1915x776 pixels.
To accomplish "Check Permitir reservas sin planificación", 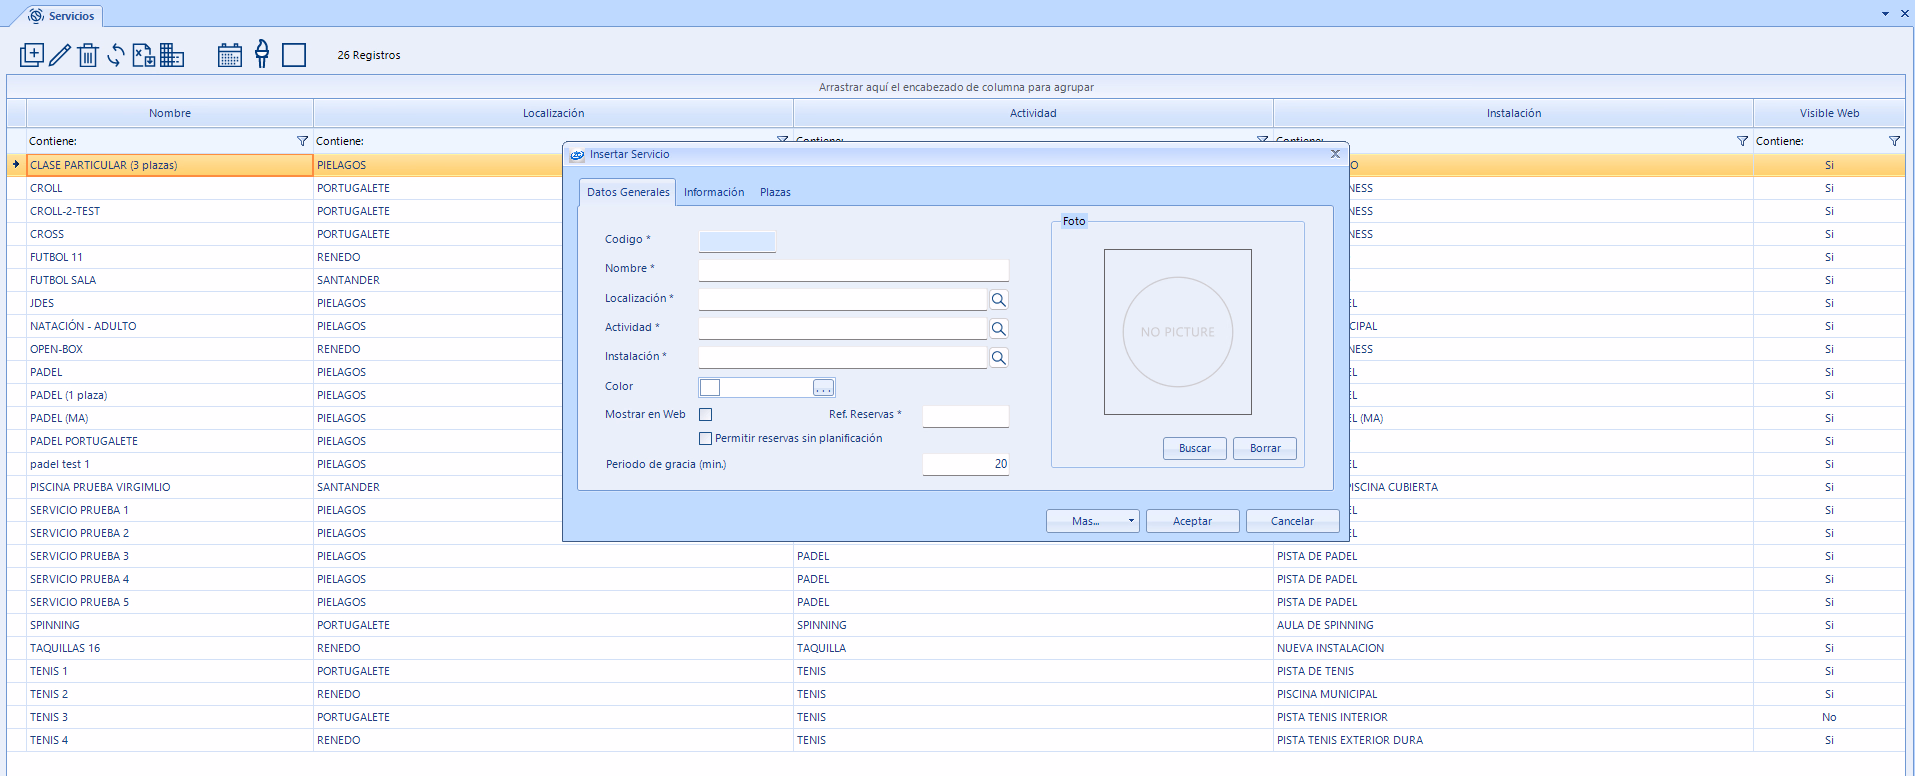I will (706, 438).
